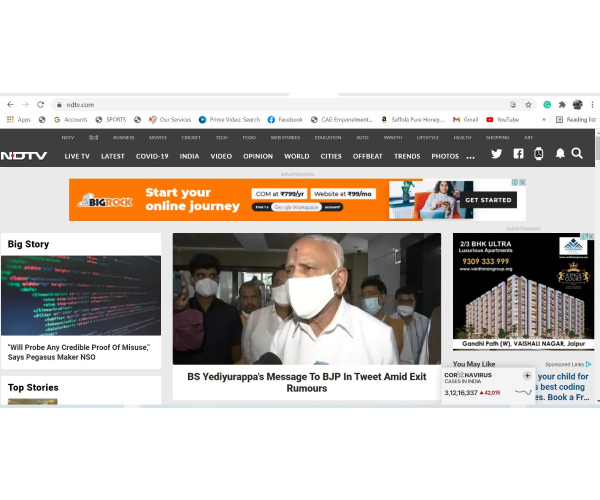The image size is (600, 500).
Task: Show hidden bookmarks overflow chevron
Action: click(x=544, y=120)
